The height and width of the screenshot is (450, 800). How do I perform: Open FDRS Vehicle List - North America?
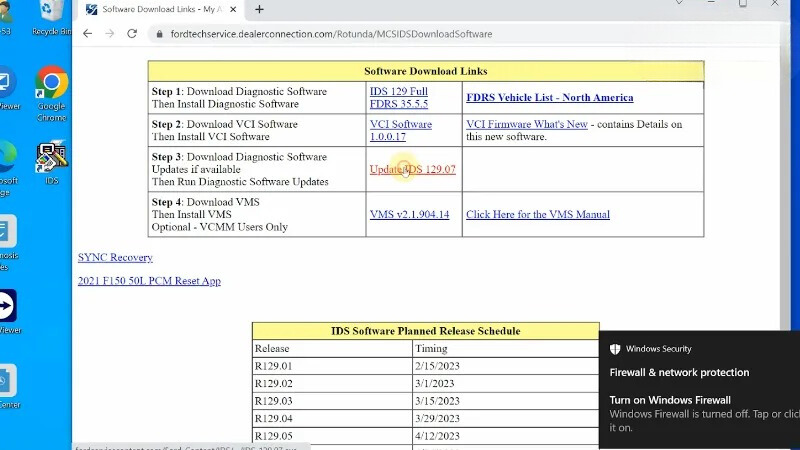point(549,97)
